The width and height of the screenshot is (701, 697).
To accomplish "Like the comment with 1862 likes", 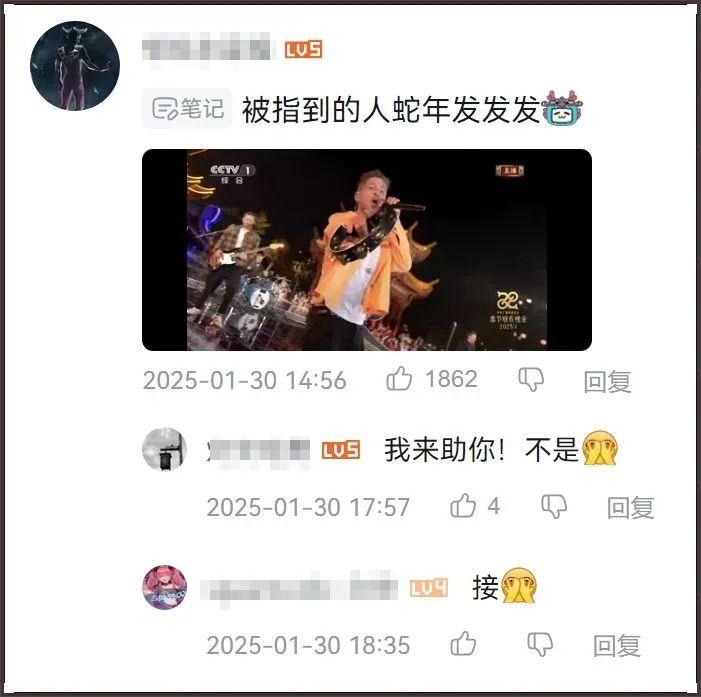I will (399, 379).
